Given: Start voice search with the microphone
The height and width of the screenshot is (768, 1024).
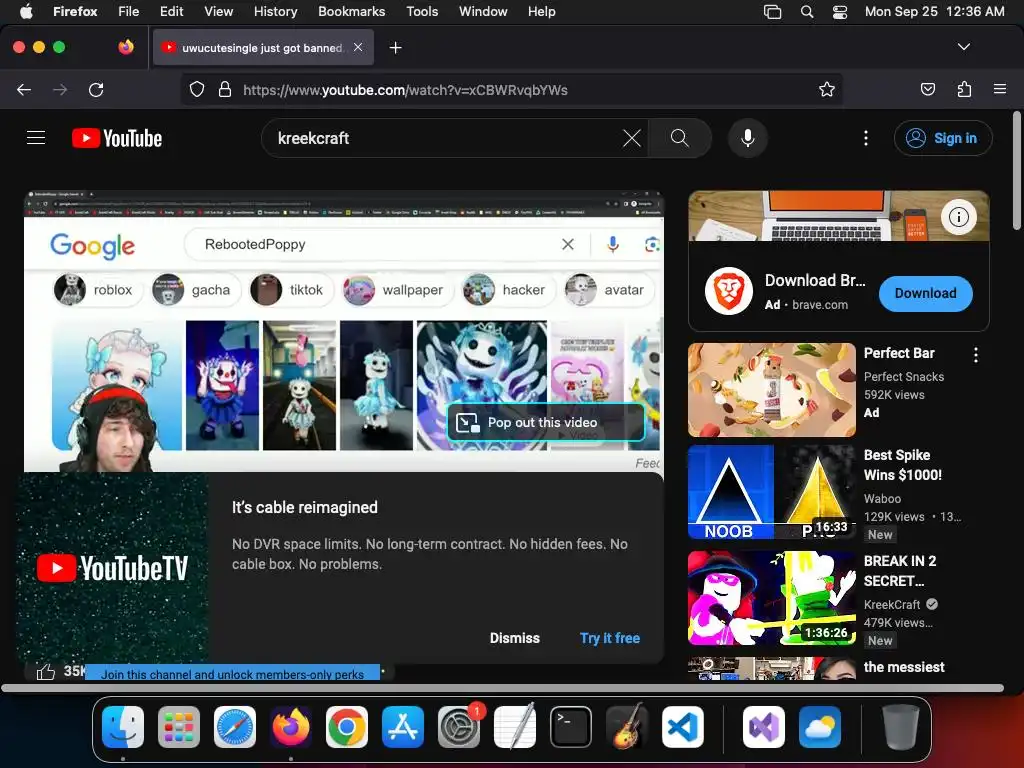Looking at the screenshot, I should (748, 138).
